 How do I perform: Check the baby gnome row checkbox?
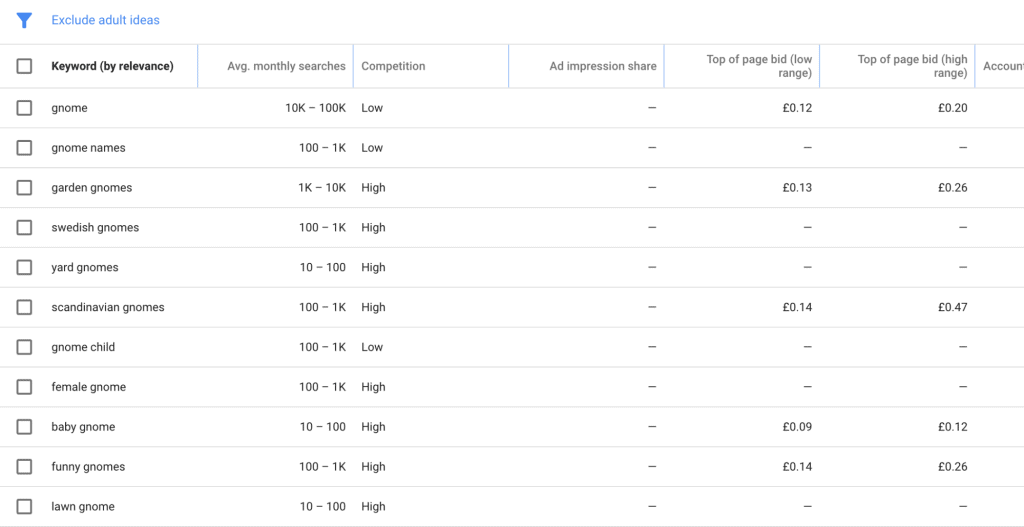pyautogui.click(x=24, y=427)
